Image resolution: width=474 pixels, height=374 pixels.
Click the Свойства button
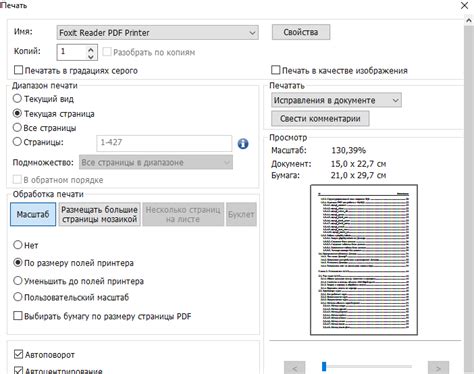click(x=301, y=32)
